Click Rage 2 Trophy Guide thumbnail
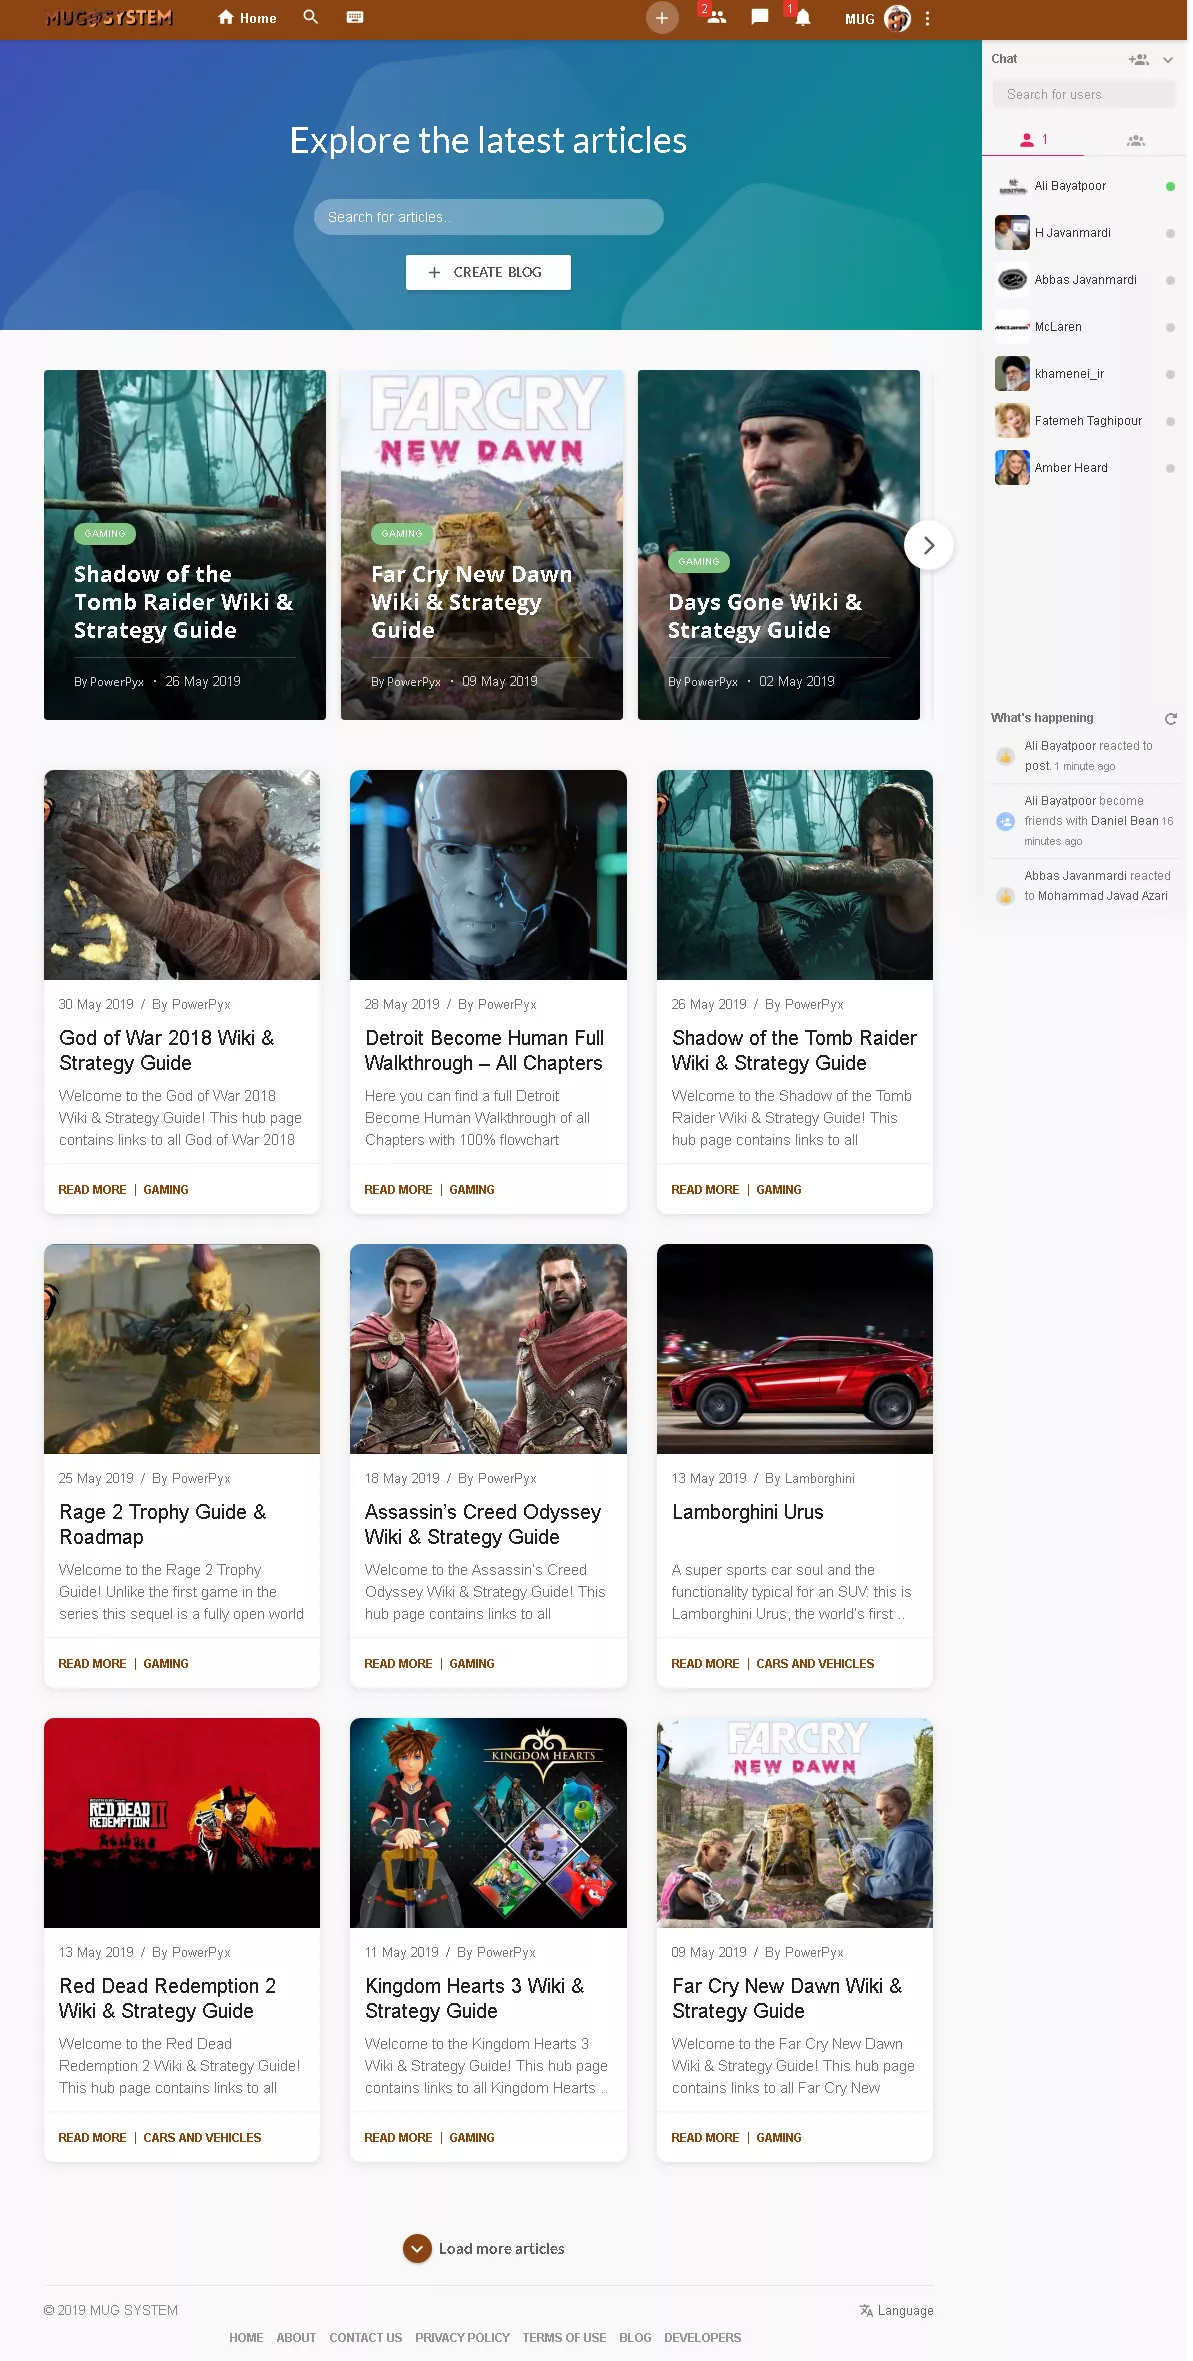1193x2361 pixels. [x=182, y=1348]
